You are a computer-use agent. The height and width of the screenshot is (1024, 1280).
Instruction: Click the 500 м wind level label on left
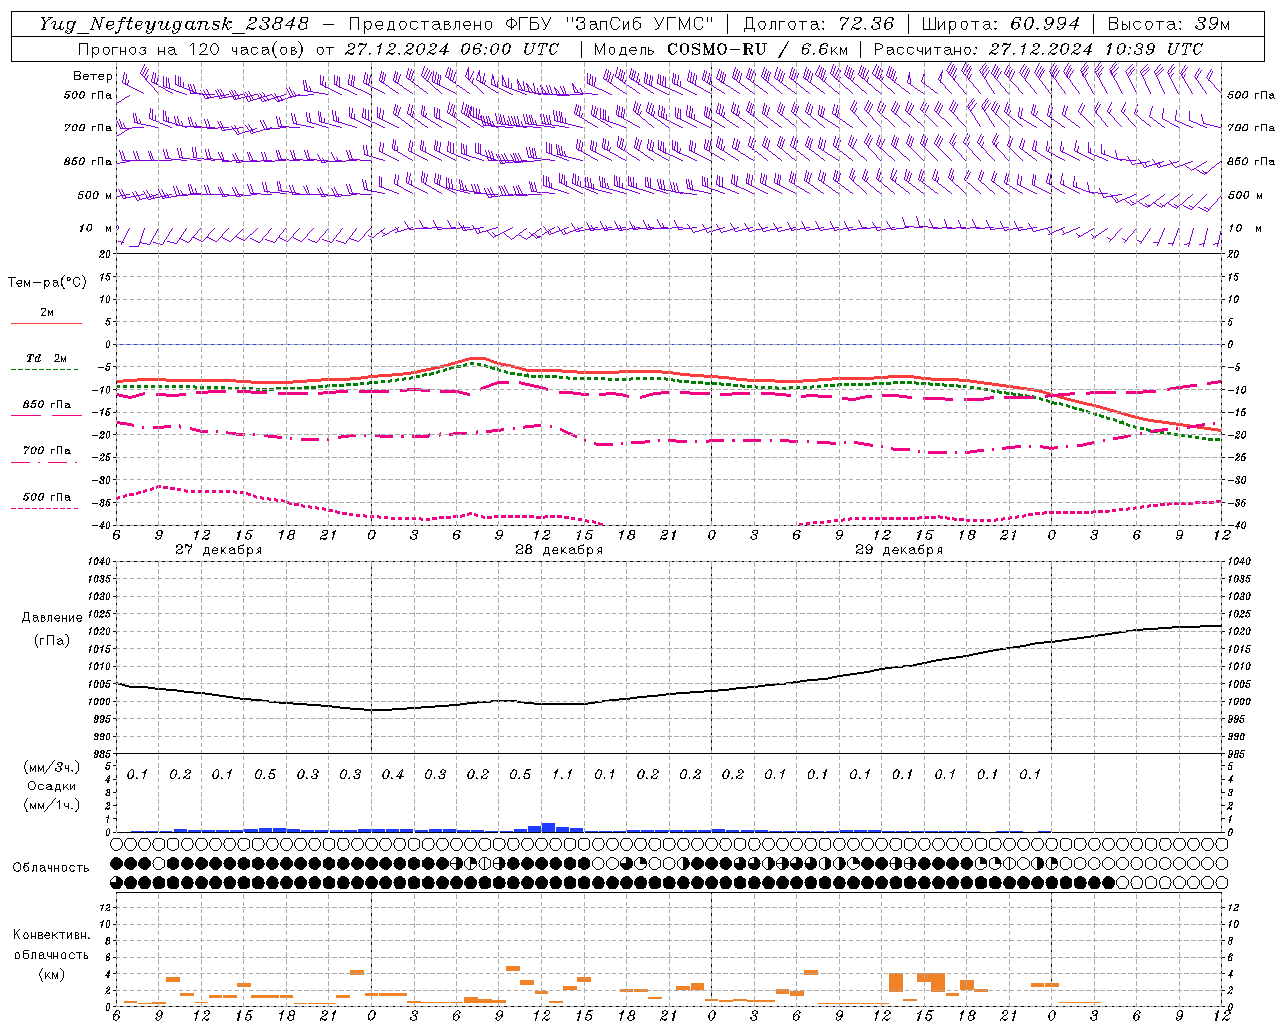tap(96, 195)
